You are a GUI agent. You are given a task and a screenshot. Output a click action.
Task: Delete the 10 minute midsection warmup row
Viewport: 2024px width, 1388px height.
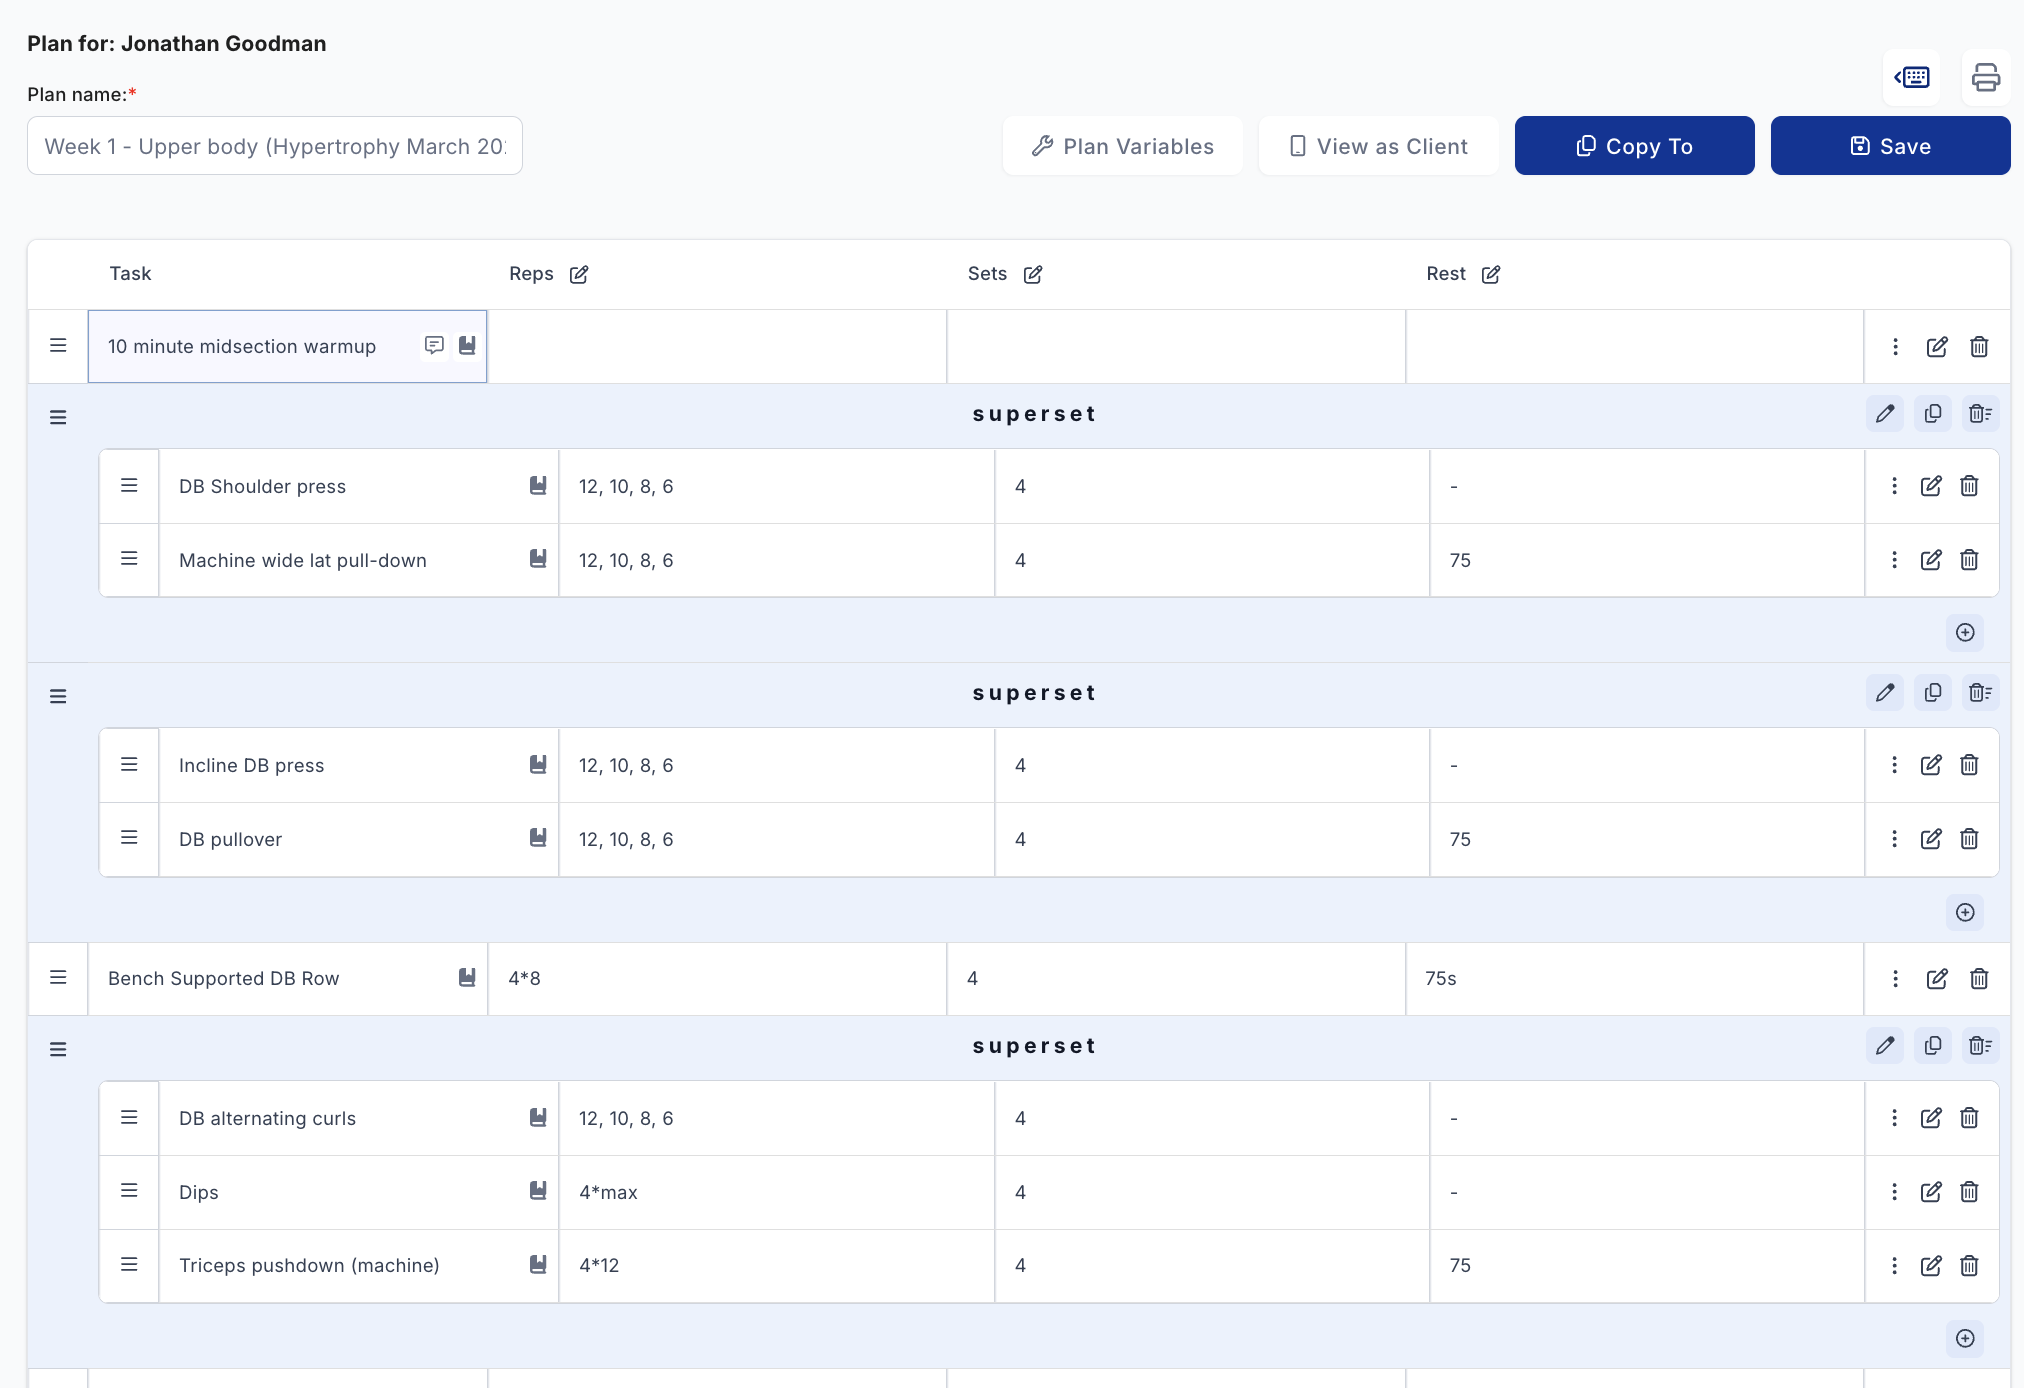point(1979,347)
